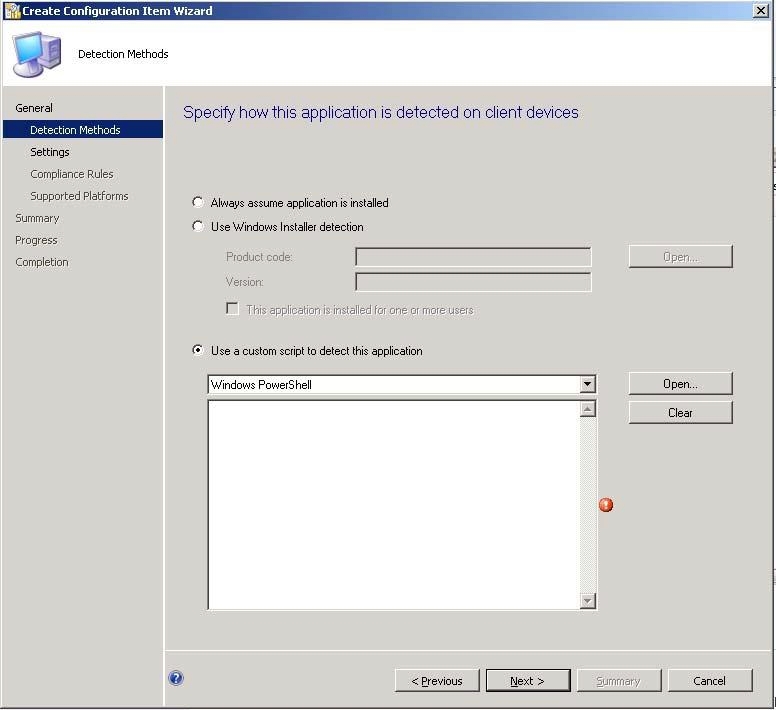Screen dimensions: 776x710
Task: Click the Product code input field
Action: point(473,257)
